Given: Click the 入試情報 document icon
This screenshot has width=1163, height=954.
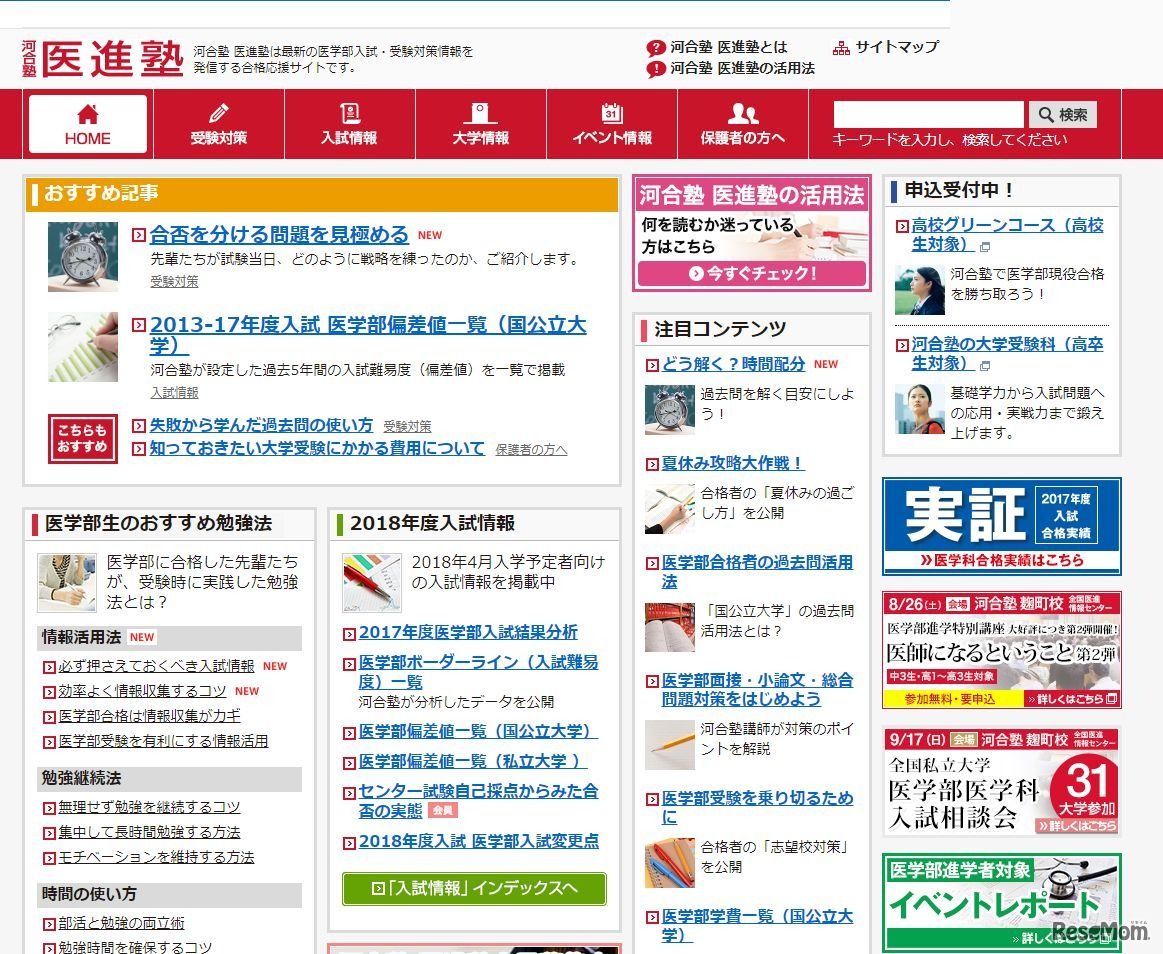Looking at the screenshot, I should tap(349, 111).
